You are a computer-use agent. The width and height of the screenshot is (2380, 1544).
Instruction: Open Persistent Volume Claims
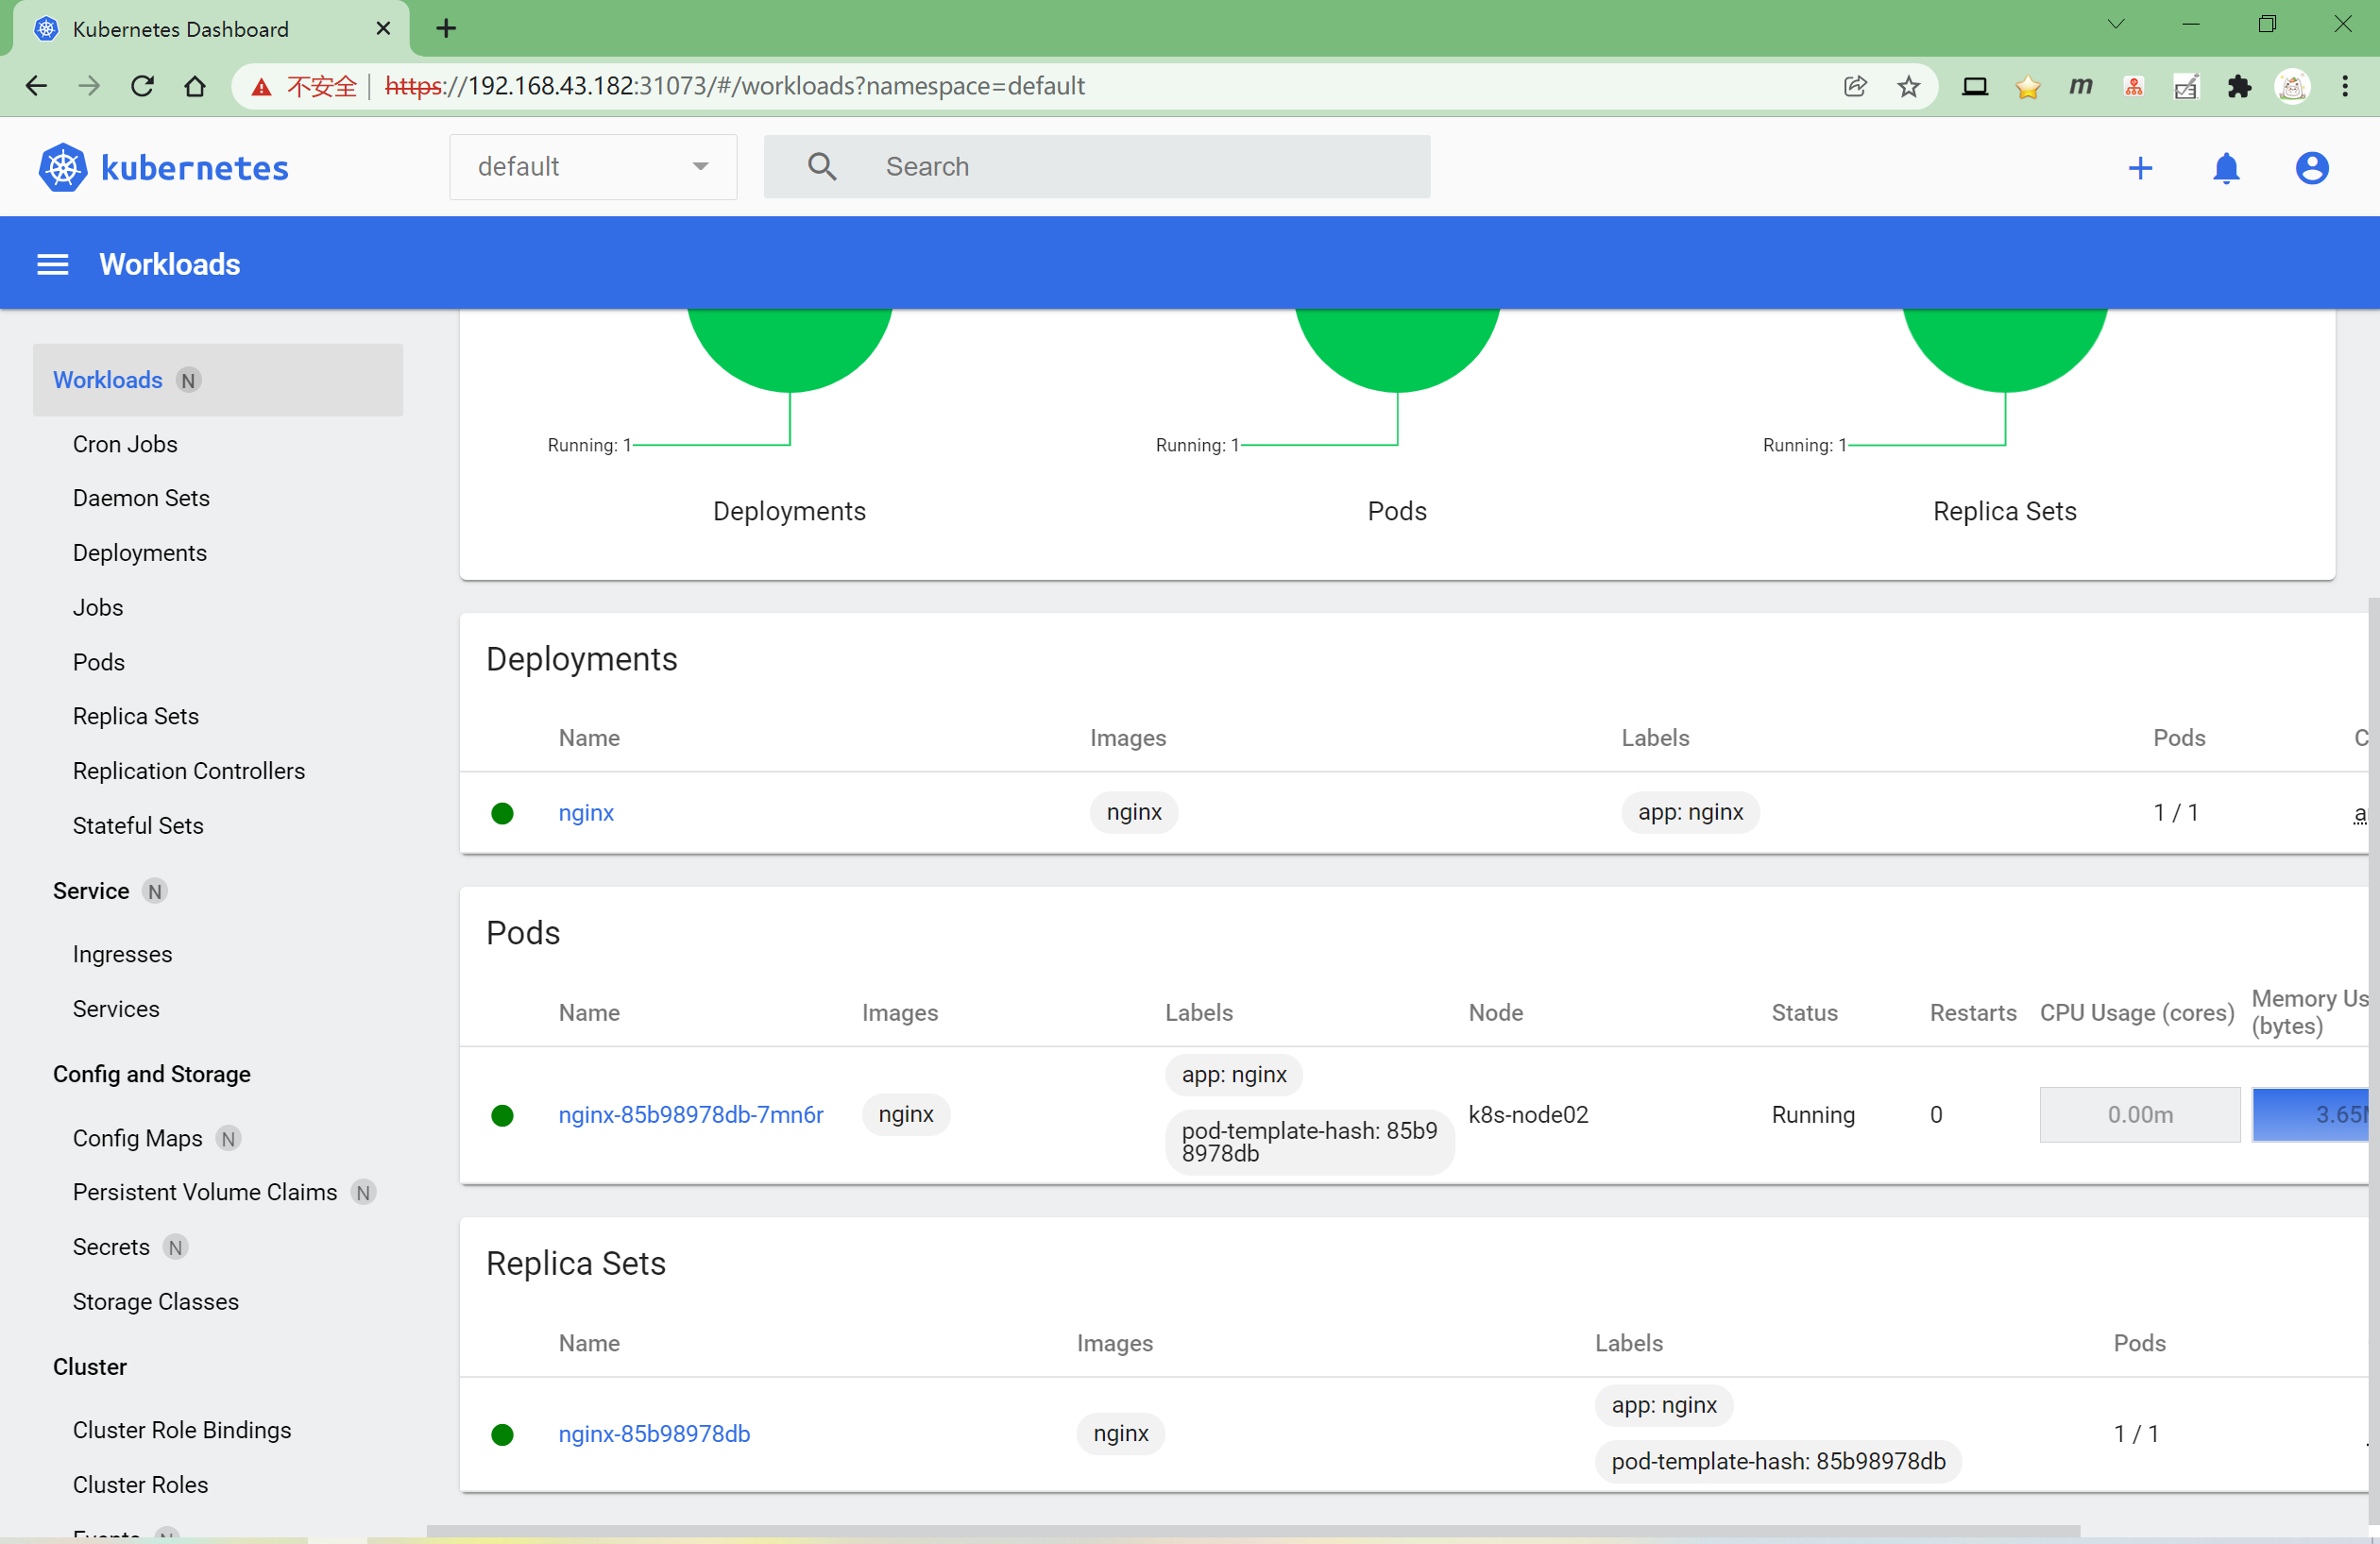coord(205,1192)
